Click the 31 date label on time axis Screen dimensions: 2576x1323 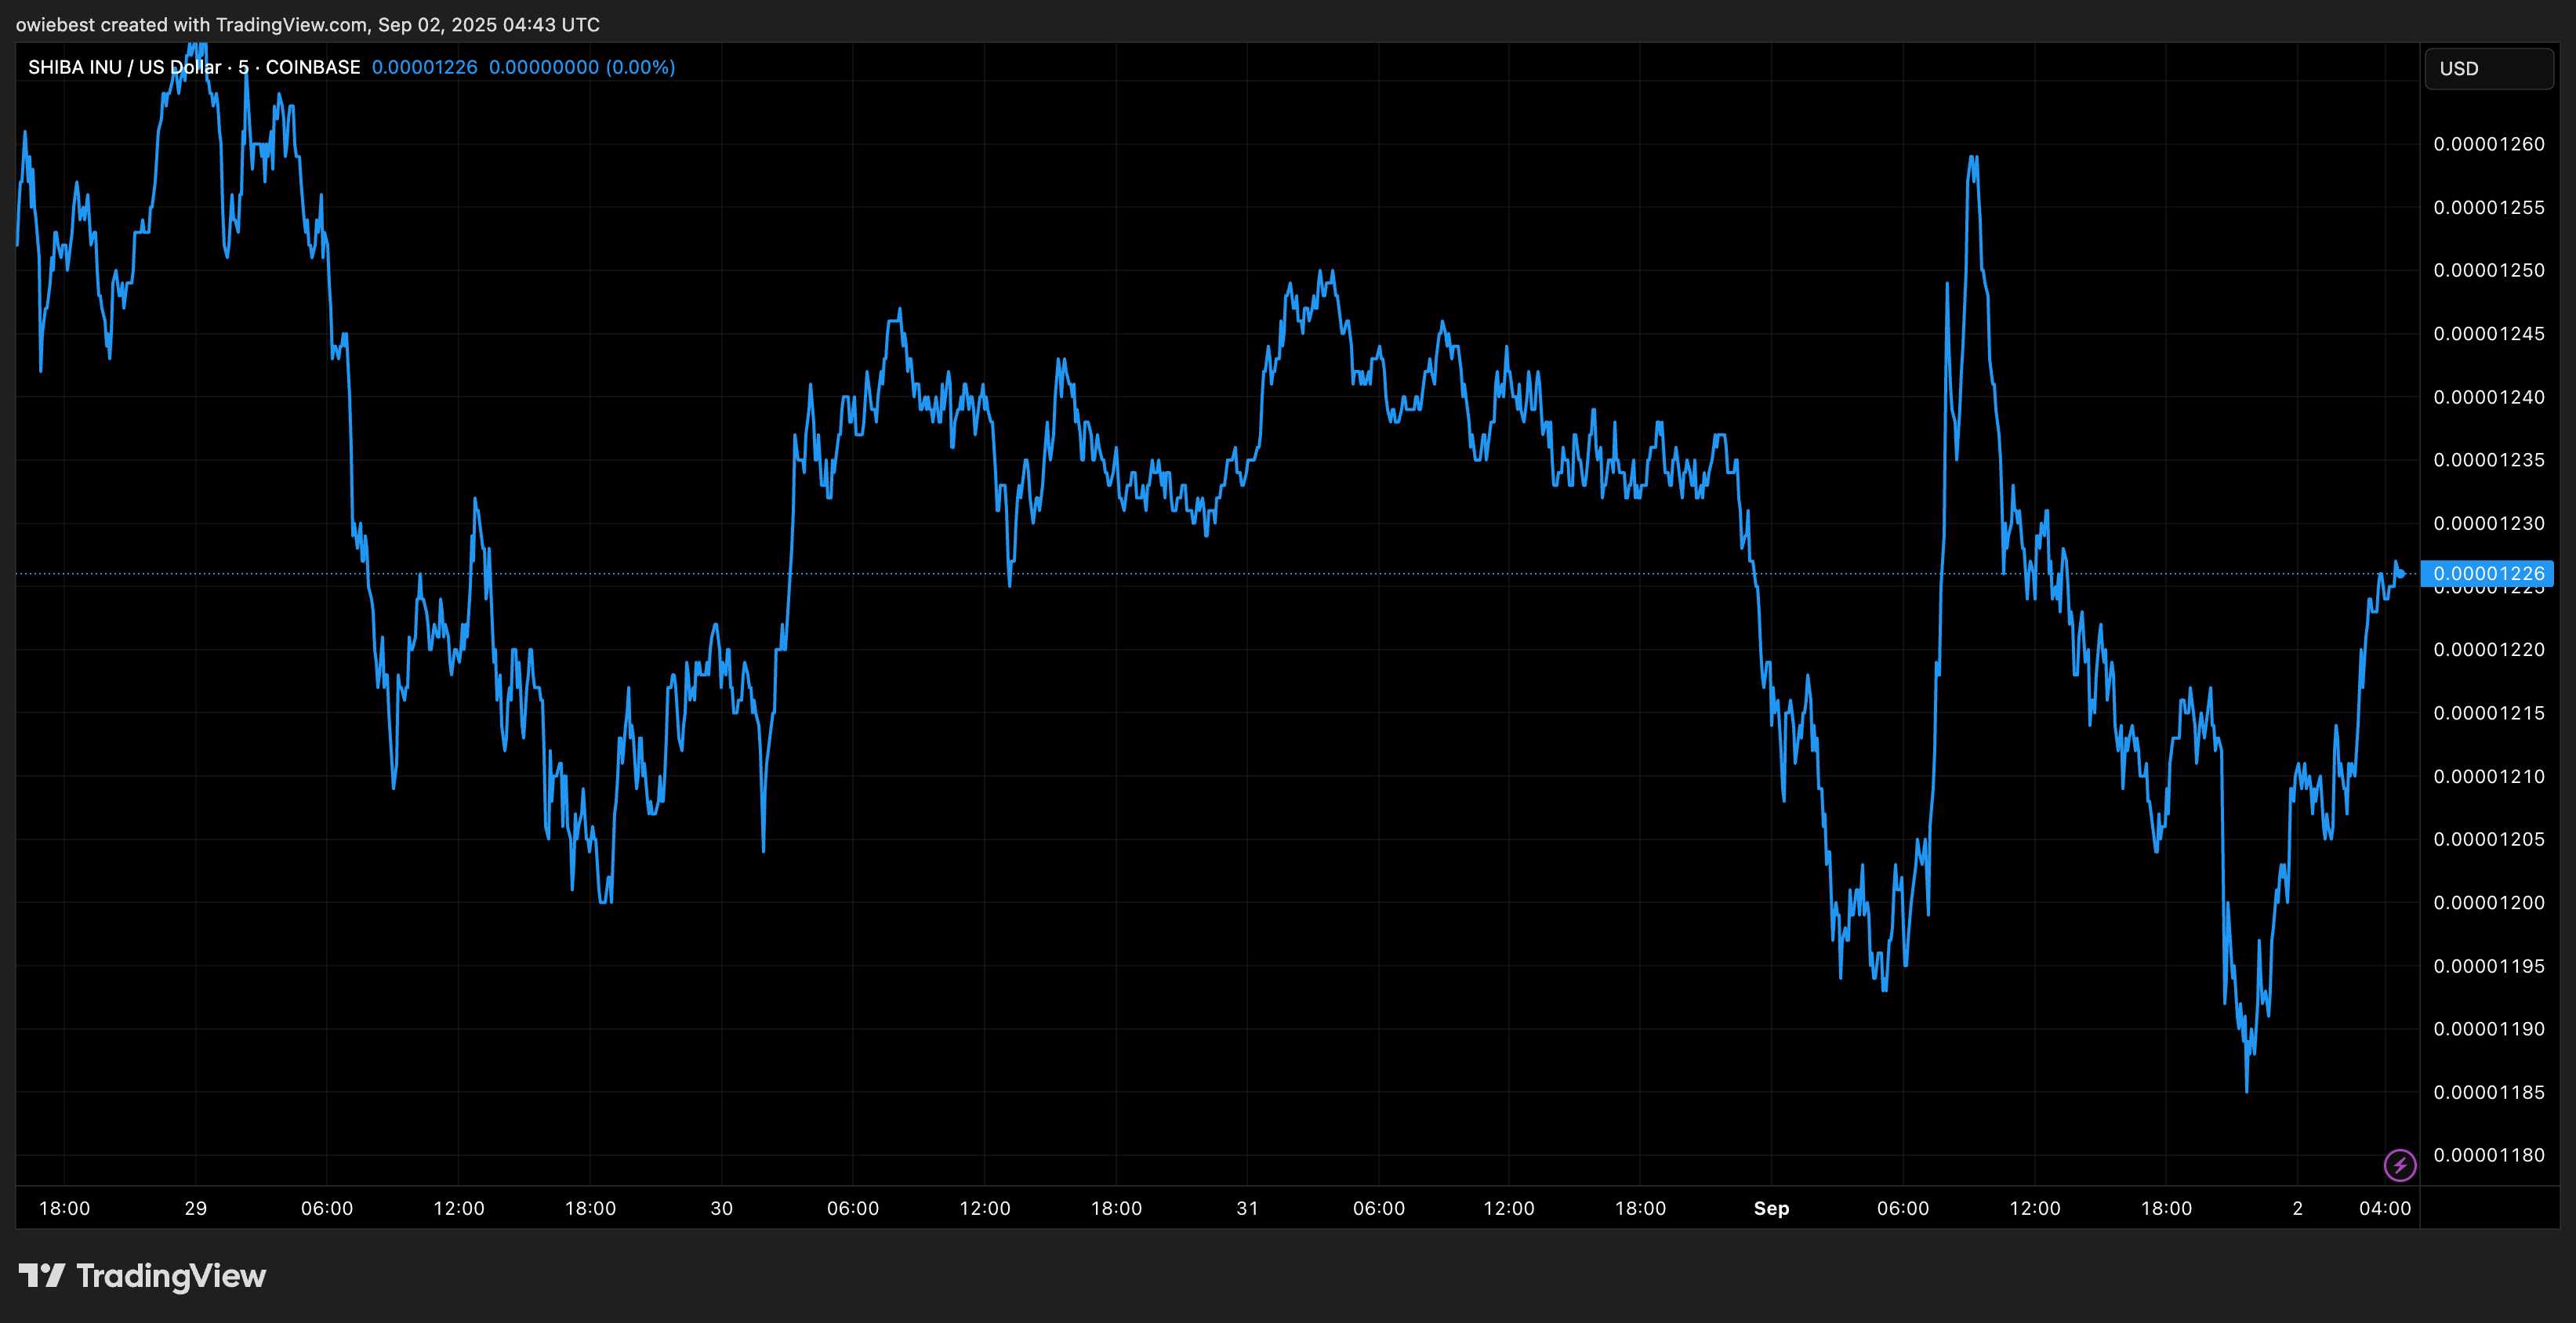(1247, 1208)
